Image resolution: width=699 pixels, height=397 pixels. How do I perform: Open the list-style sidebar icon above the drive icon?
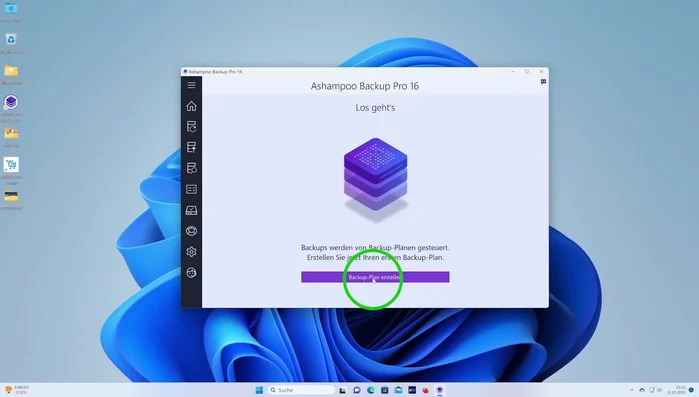pyautogui.click(x=191, y=189)
